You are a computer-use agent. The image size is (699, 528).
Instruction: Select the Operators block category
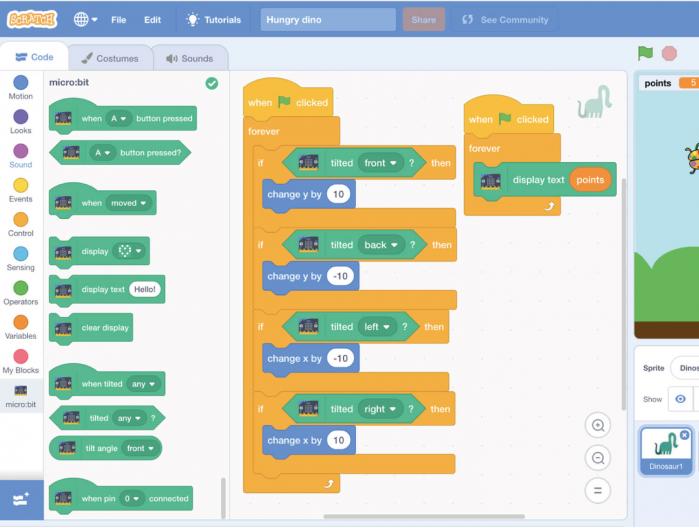click(x=21, y=293)
